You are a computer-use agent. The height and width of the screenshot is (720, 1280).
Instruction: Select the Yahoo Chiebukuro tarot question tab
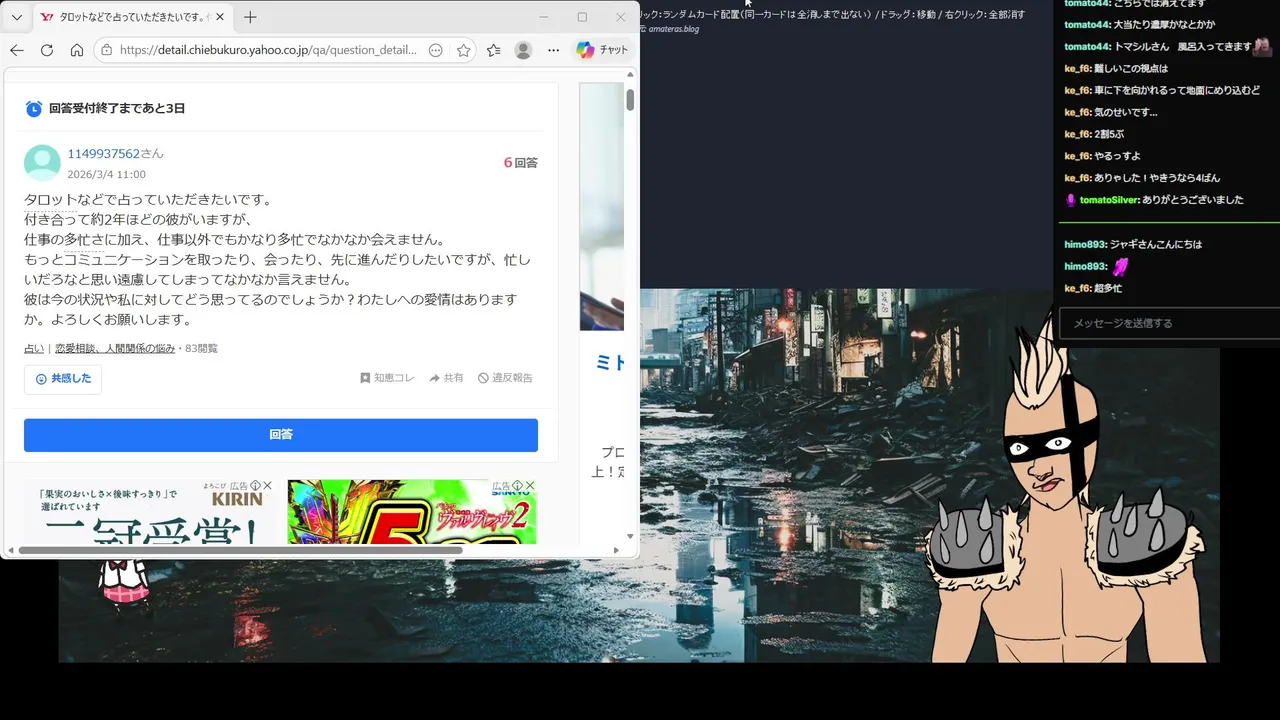pyautogui.click(x=134, y=17)
